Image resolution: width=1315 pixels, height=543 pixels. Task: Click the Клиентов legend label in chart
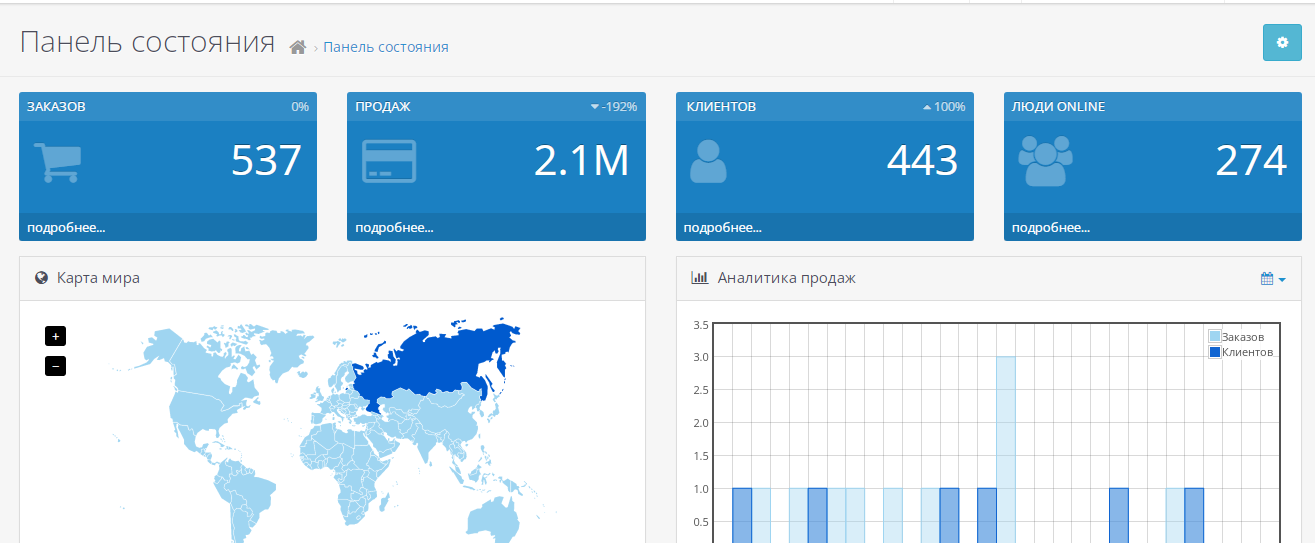click(1248, 352)
